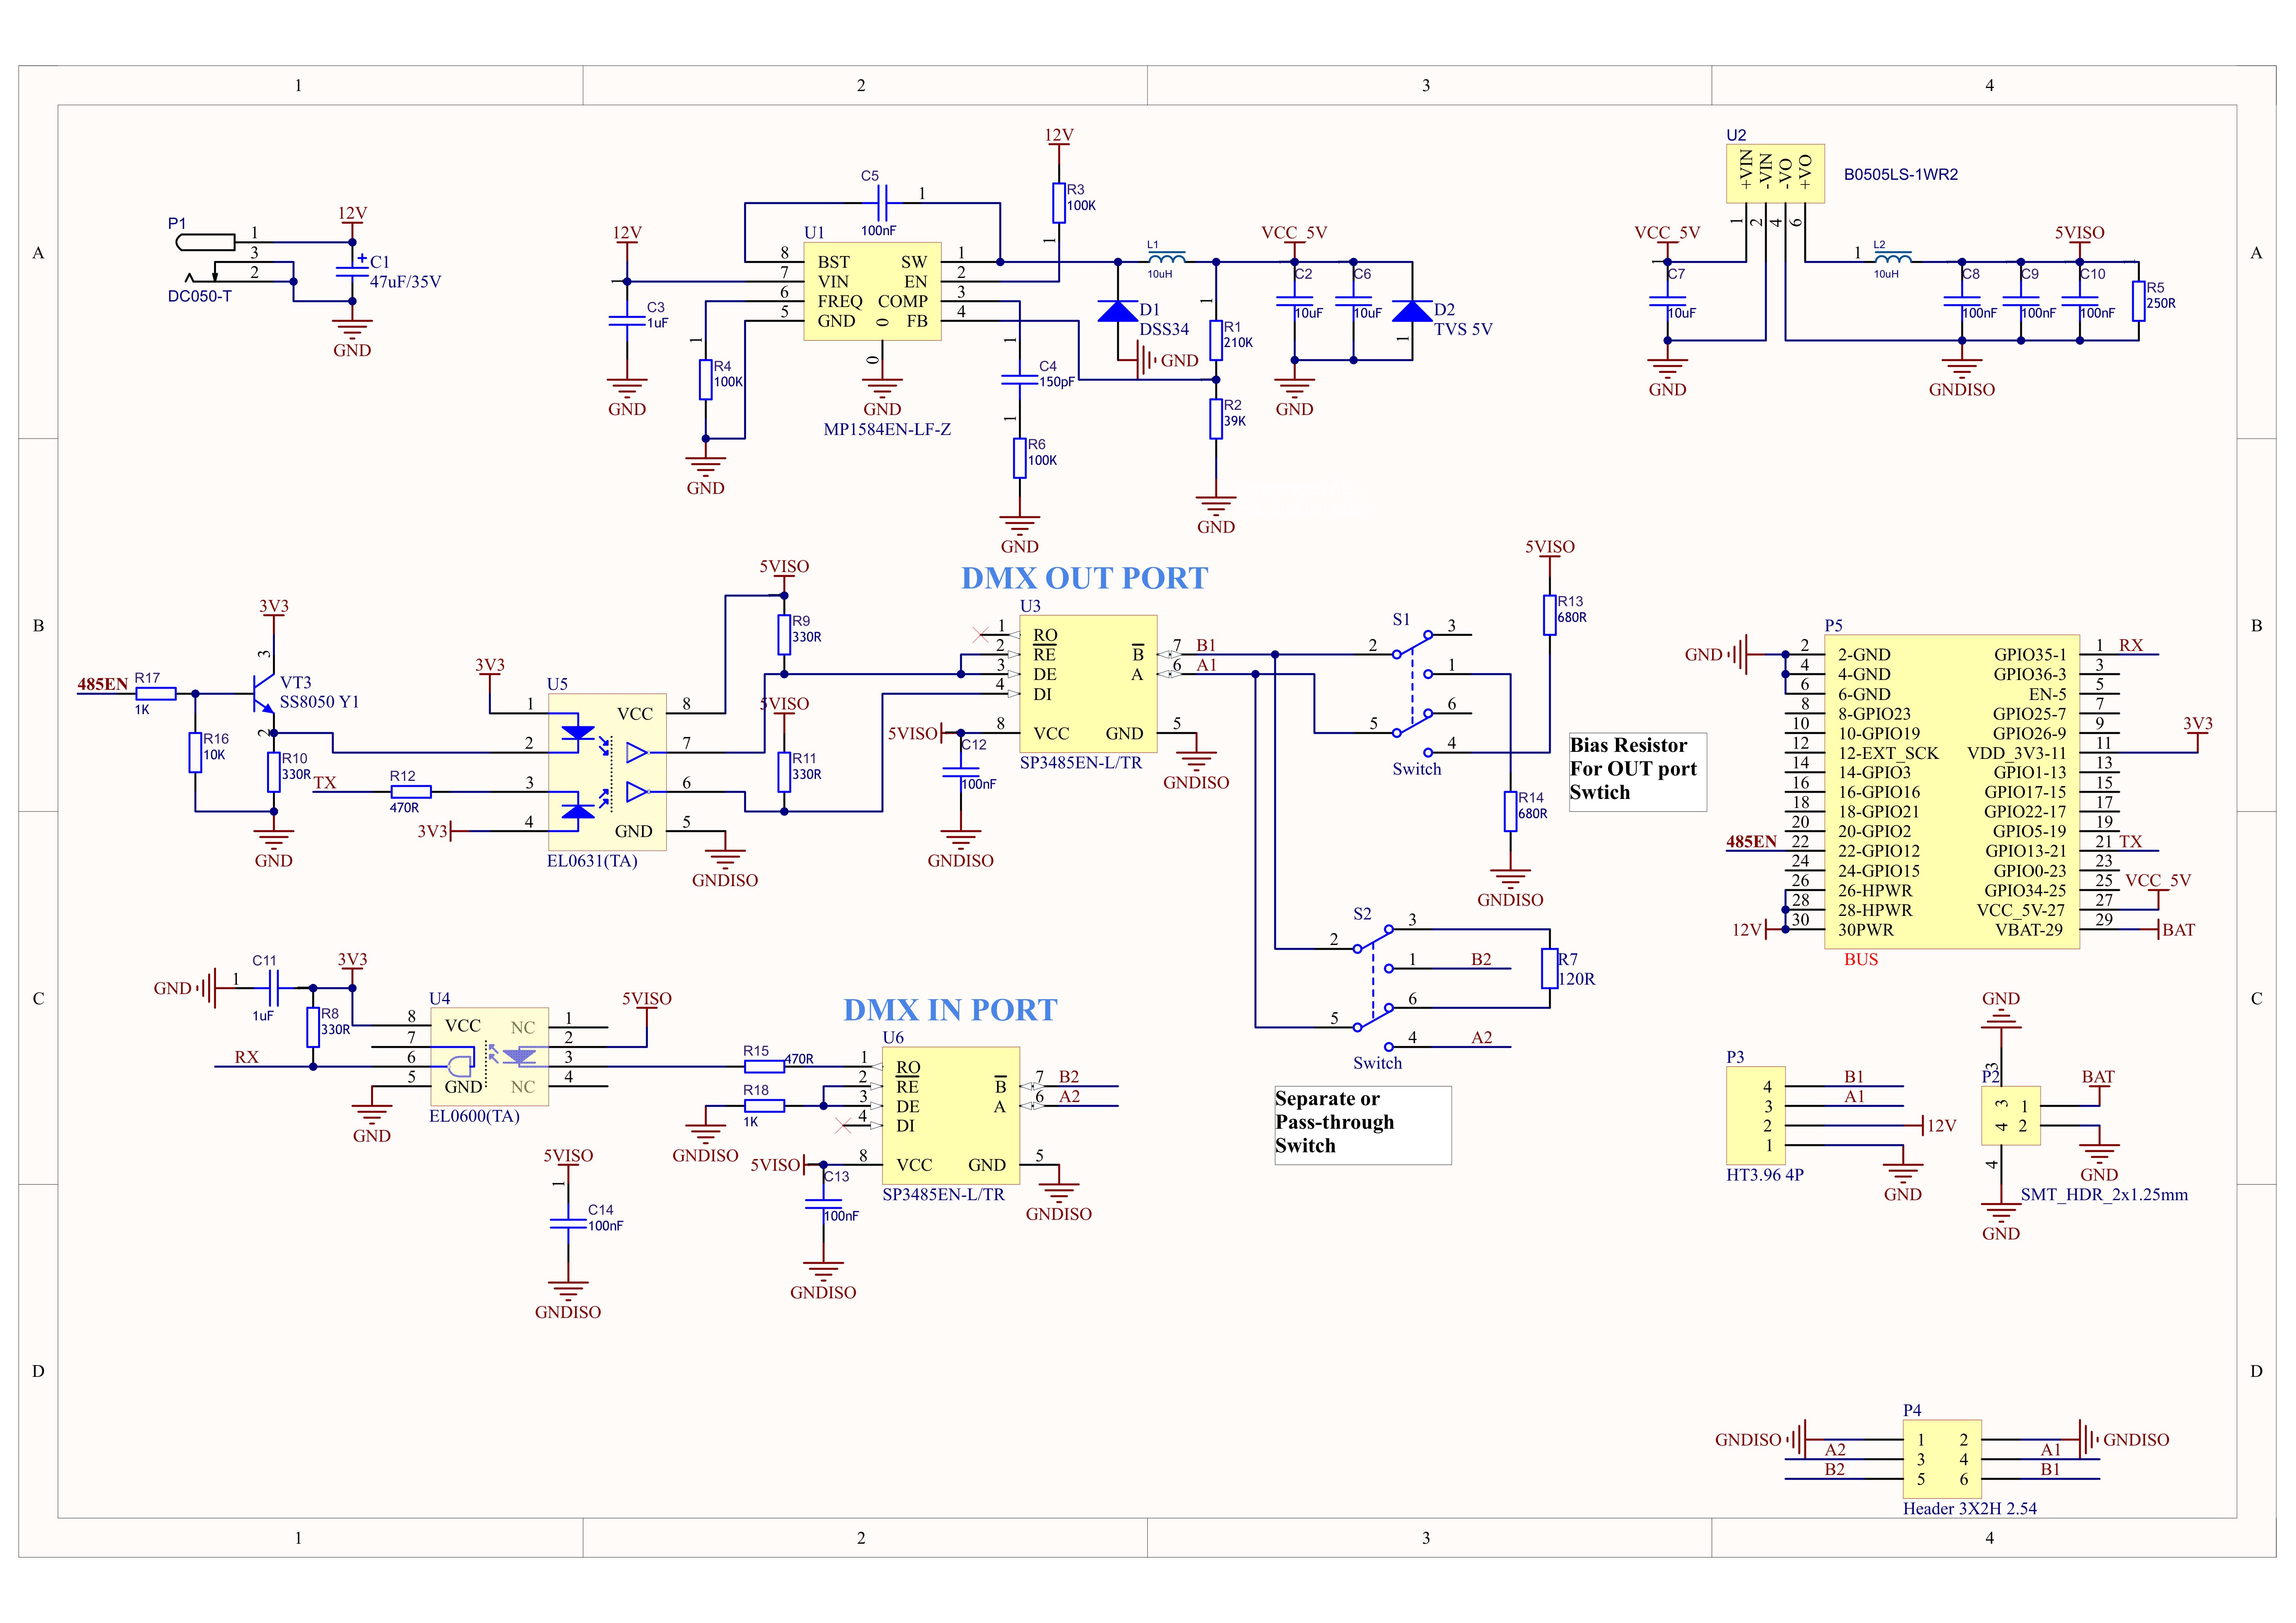Click the MP1584EN-LF-Z part label
Image resolution: width=2296 pixels, height=1623 pixels.
click(x=887, y=429)
